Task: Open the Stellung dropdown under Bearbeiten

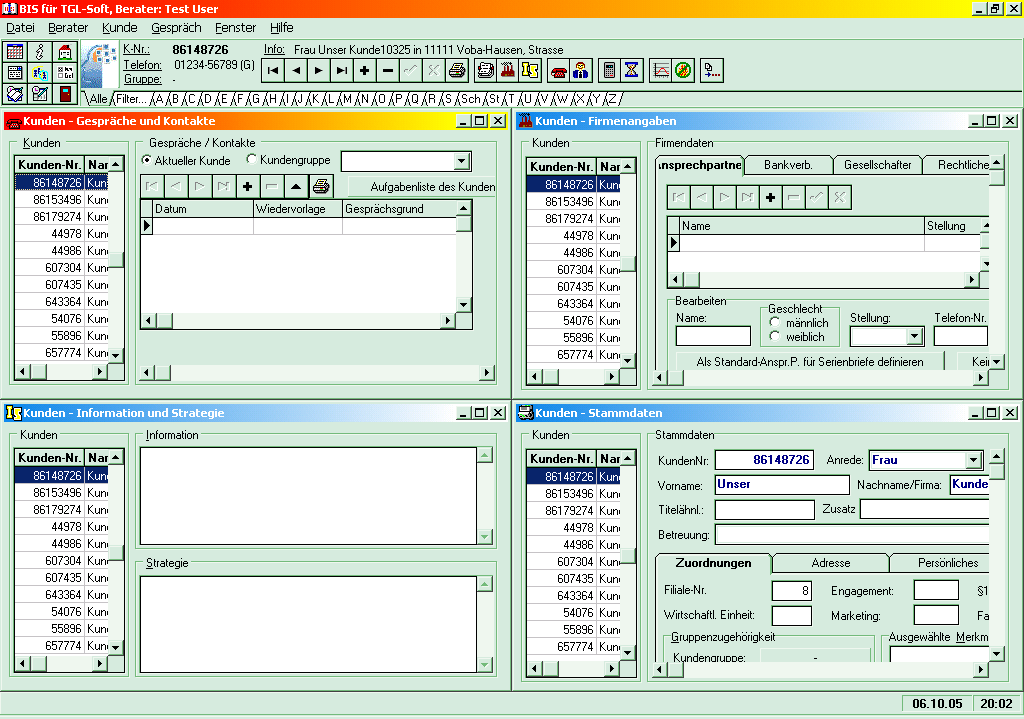Action: tap(914, 336)
